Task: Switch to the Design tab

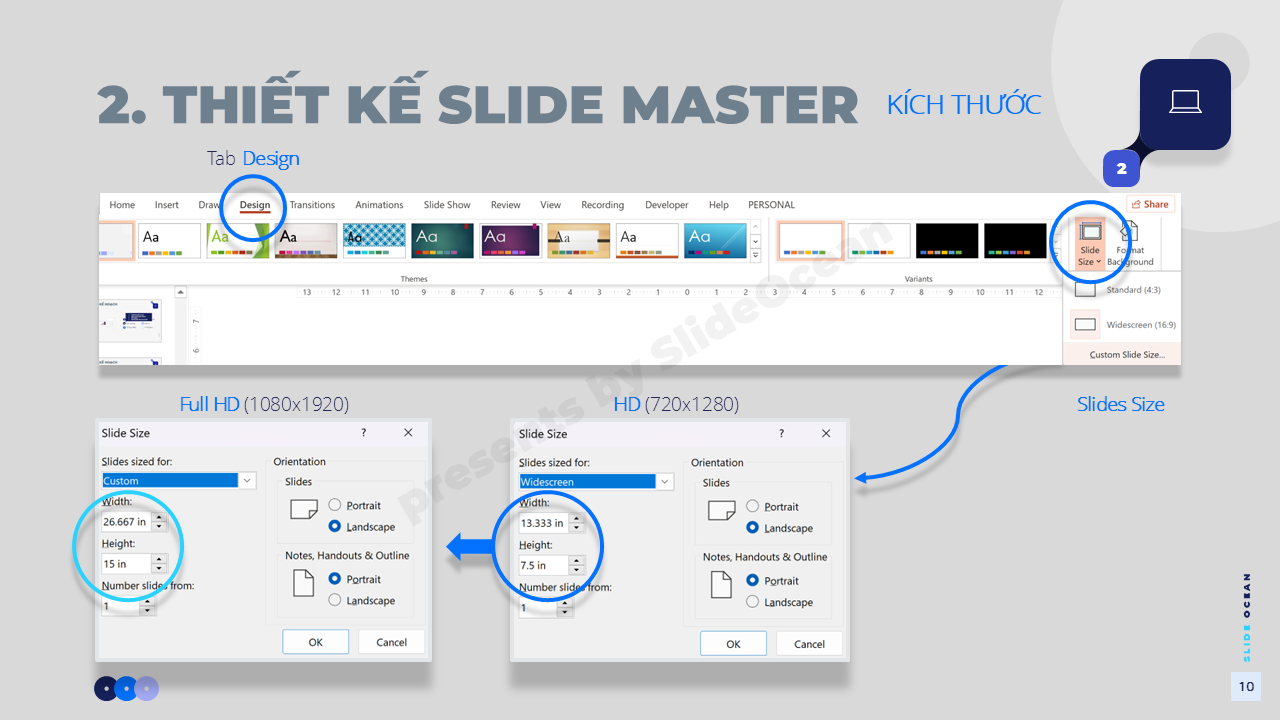Action: (x=255, y=205)
